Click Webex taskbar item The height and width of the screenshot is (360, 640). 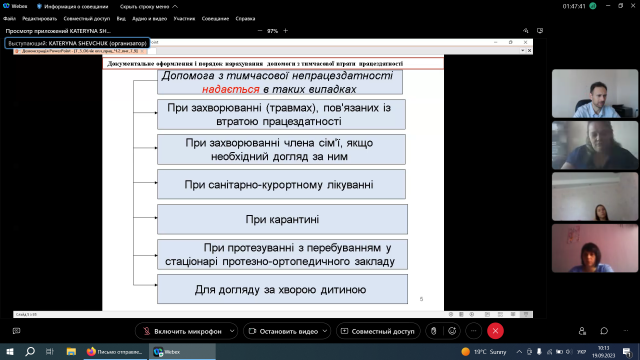tap(182, 352)
